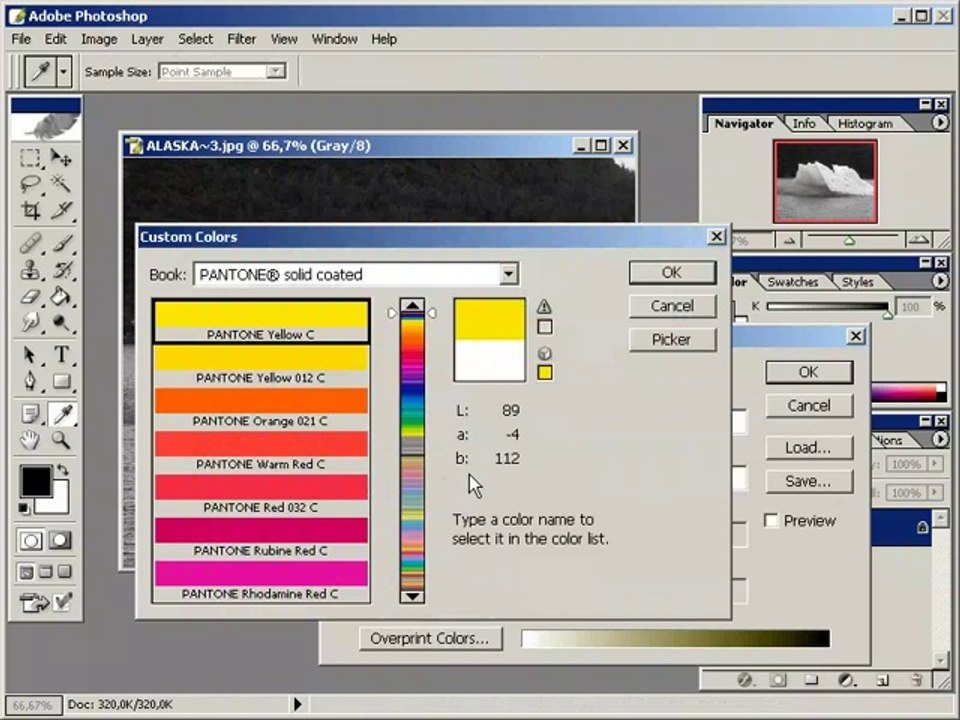Screen dimensions: 960x720
Task: Select the Blur tool
Action: pyautogui.click(x=29, y=322)
